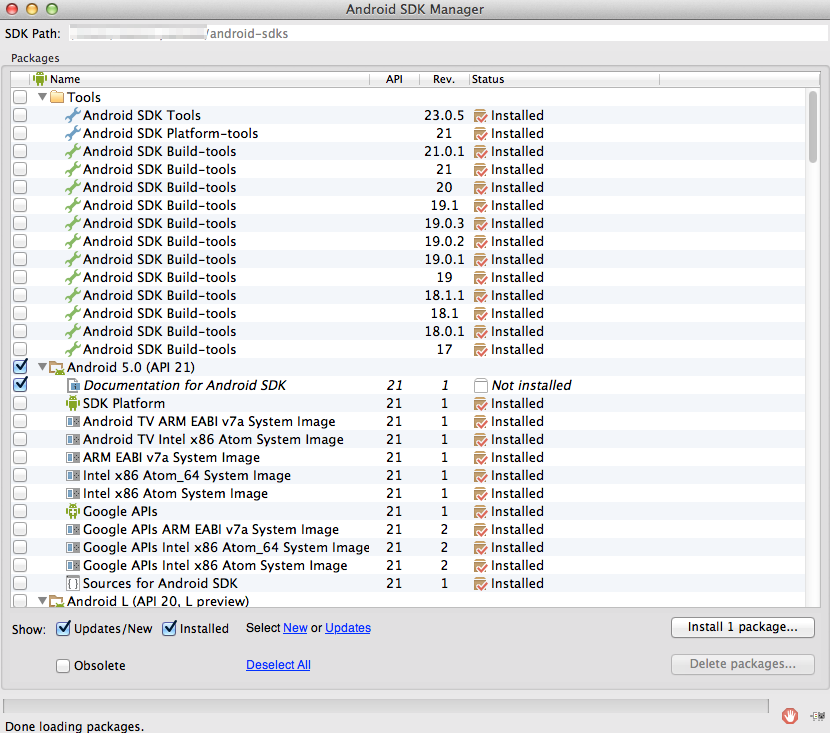Click the Tools folder icon
830x733 pixels.
tap(57, 97)
